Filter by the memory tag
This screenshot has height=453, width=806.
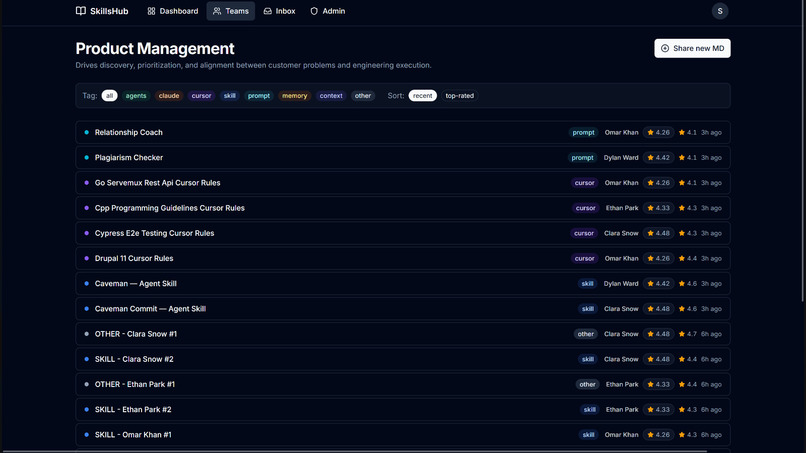click(295, 96)
